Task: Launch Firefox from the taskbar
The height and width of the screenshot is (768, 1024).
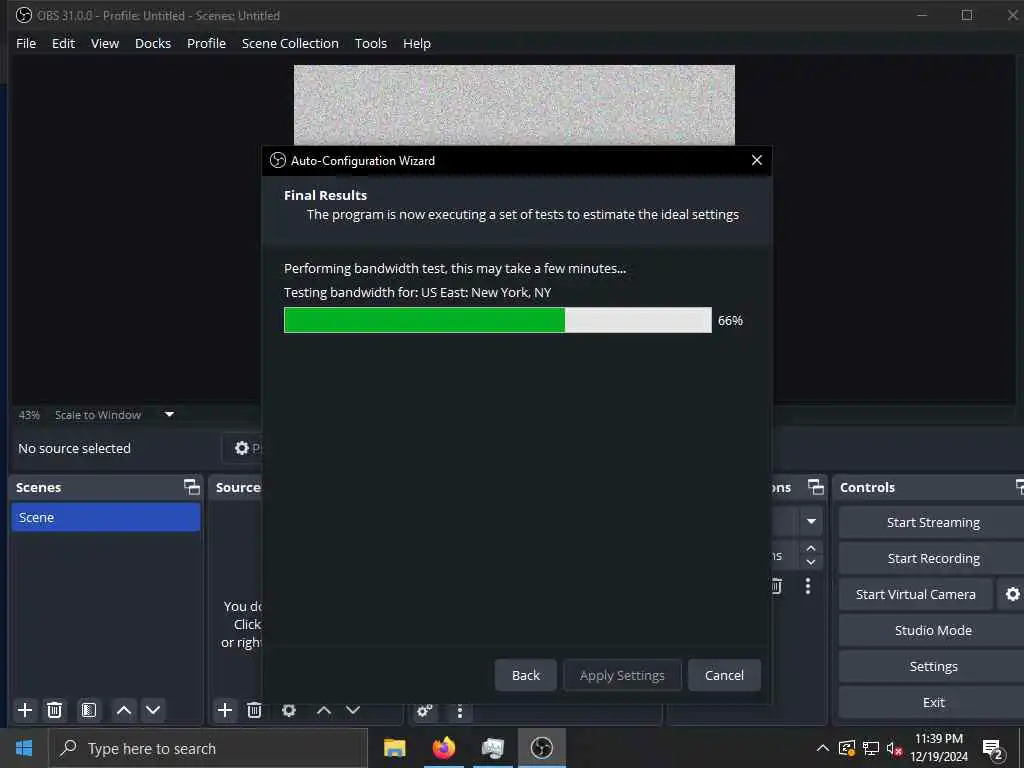Action: point(443,748)
